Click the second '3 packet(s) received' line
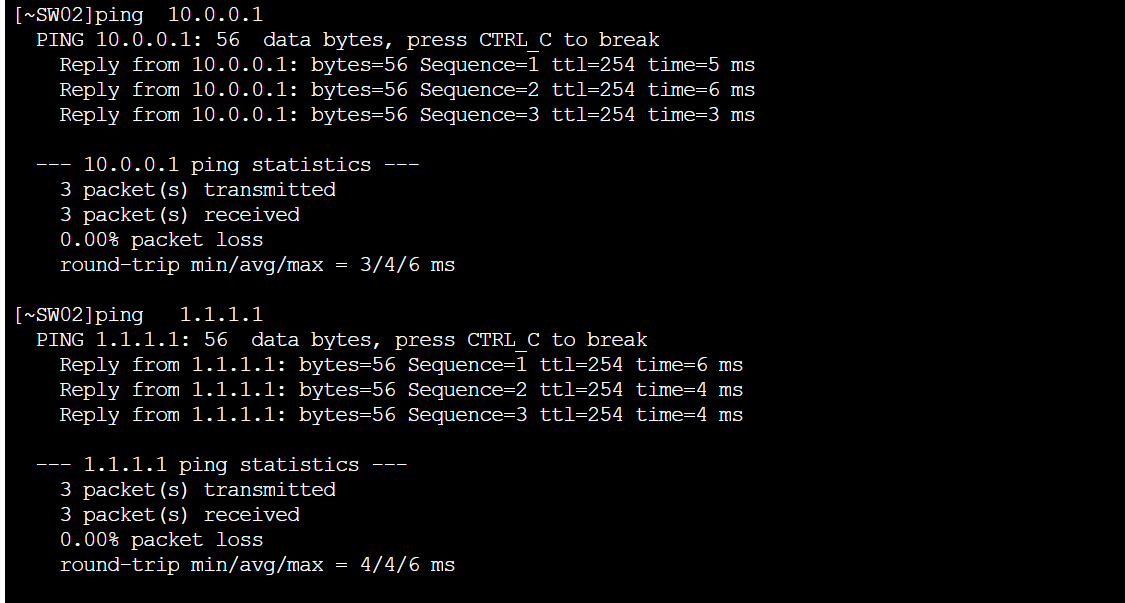This screenshot has width=1125, height=603. pyautogui.click(x=180, y=515)
